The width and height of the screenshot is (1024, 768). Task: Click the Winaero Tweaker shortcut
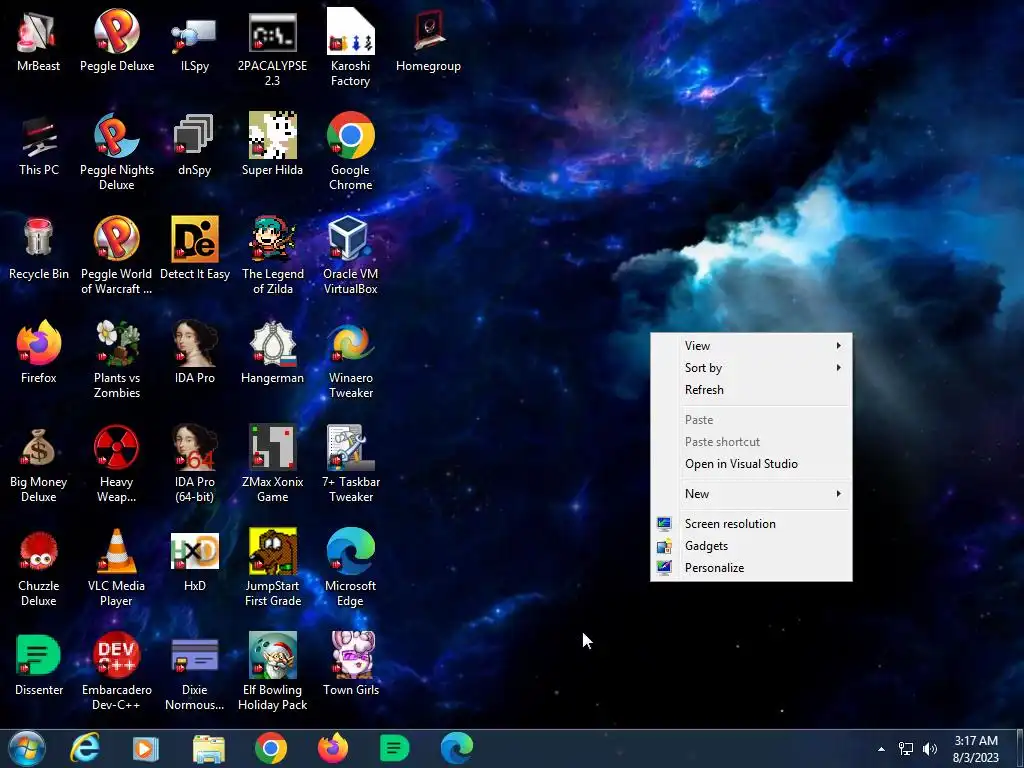351,359
